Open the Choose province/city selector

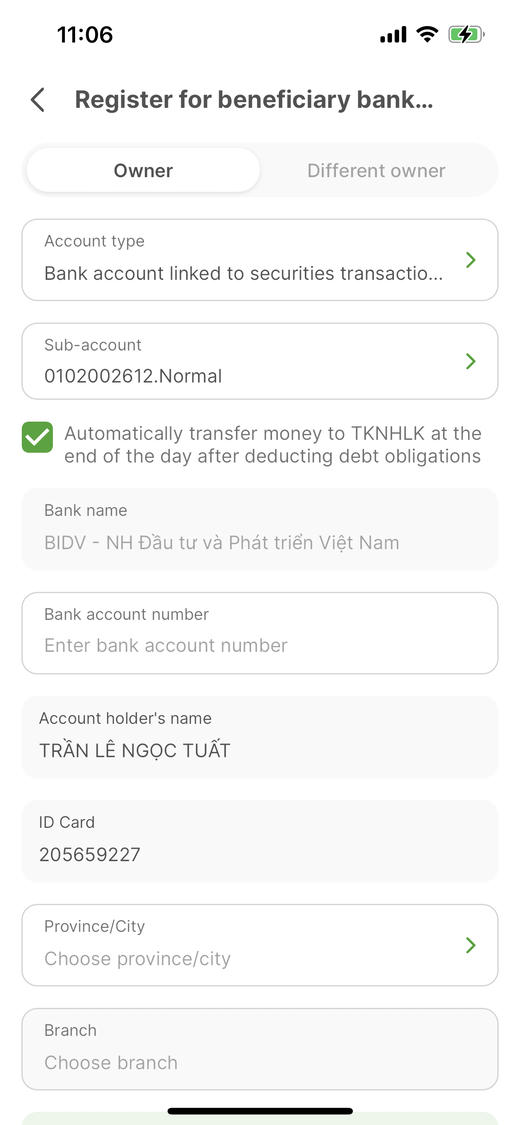(x=260, y=945)
